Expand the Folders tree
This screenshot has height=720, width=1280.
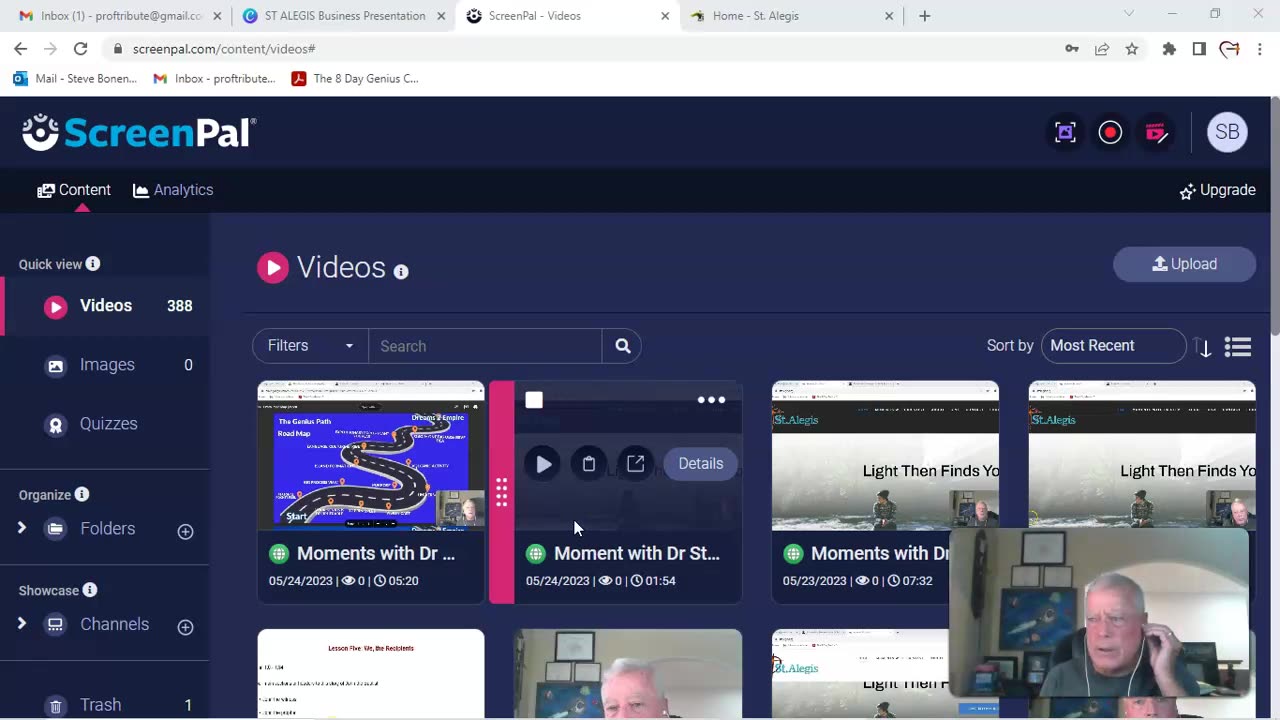(x=21, y=528)
